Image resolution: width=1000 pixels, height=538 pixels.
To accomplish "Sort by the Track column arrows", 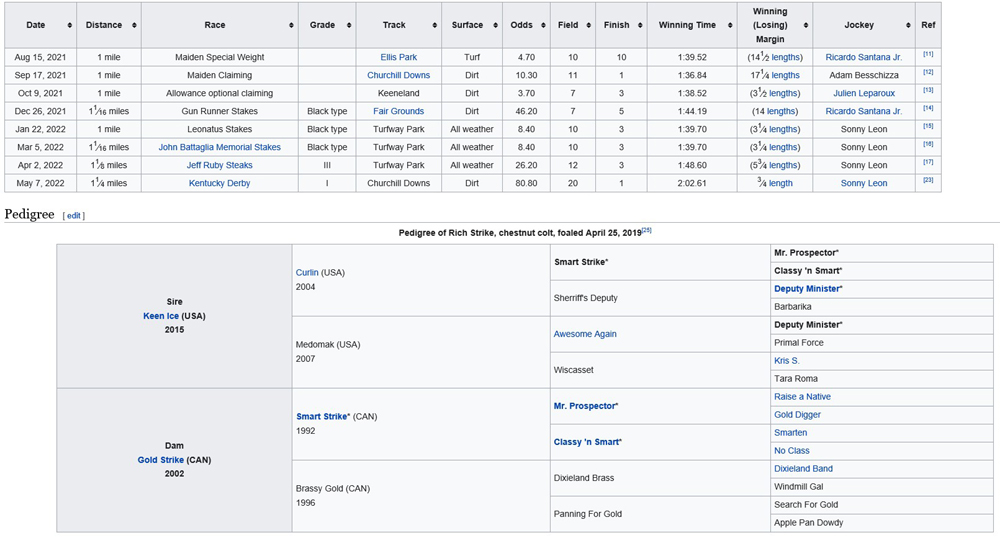I will coord(434,25).
